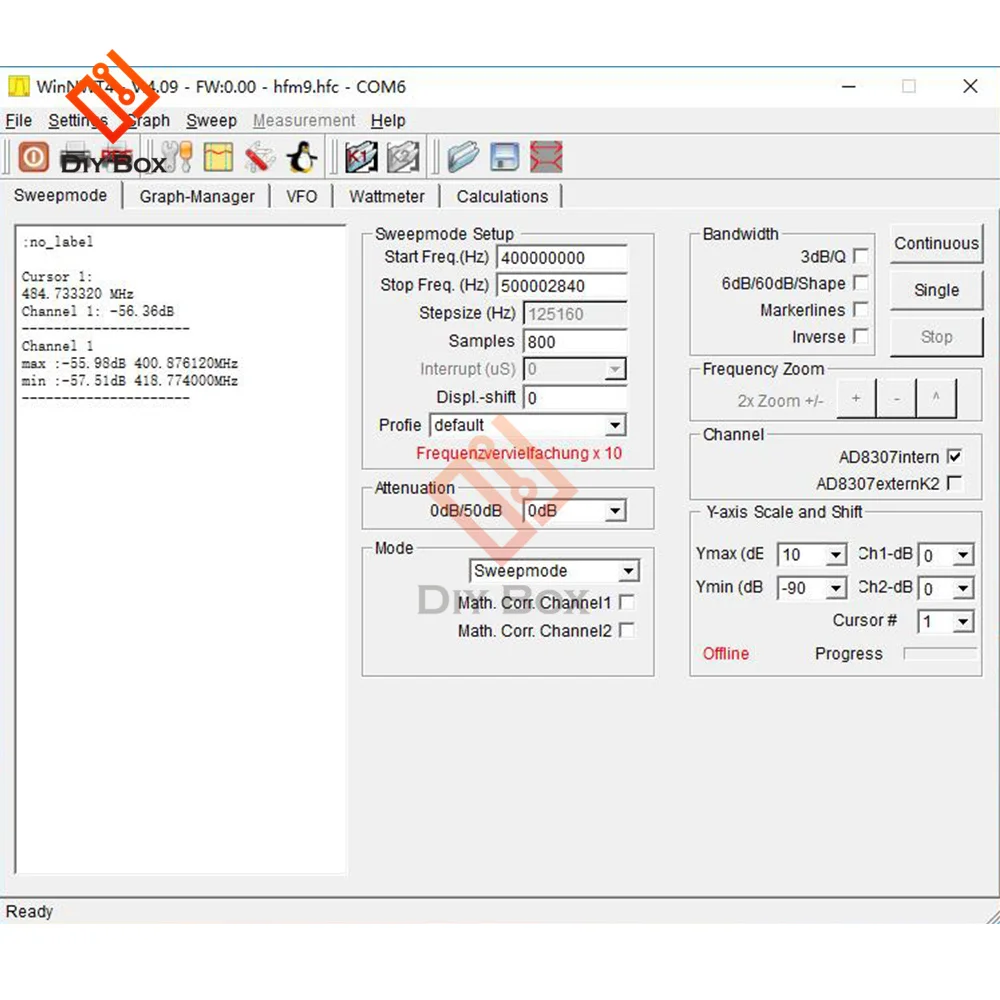Open the Ch2-dB dropdown
This screenshot has height=1000, width=1000.
[x=946, y=588]
